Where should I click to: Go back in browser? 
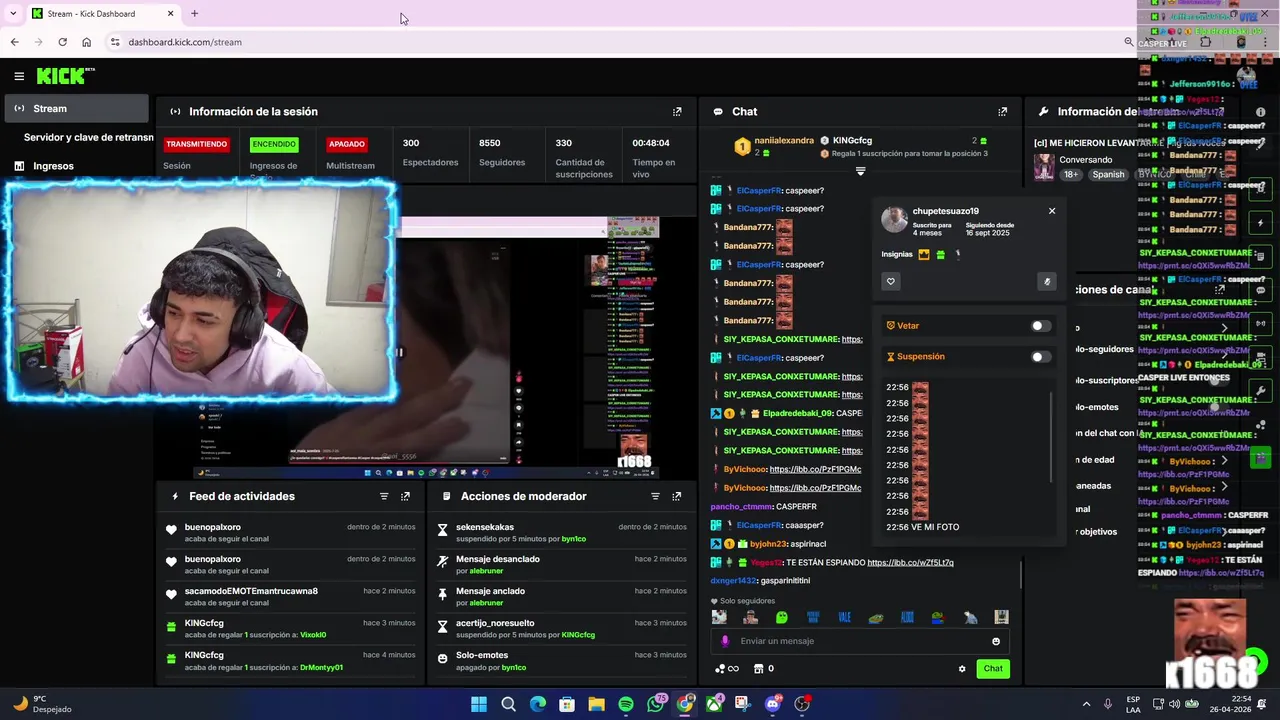coord(14,42)
